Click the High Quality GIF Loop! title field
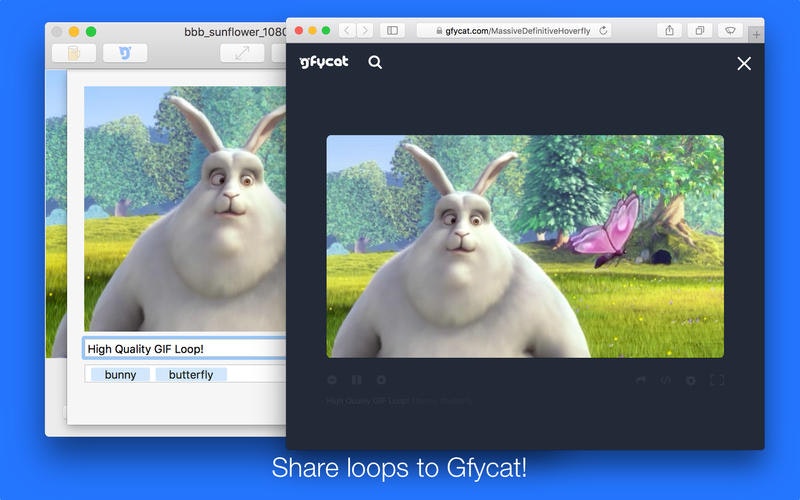Viewport: 800px width, 500px height. [185, 348]
